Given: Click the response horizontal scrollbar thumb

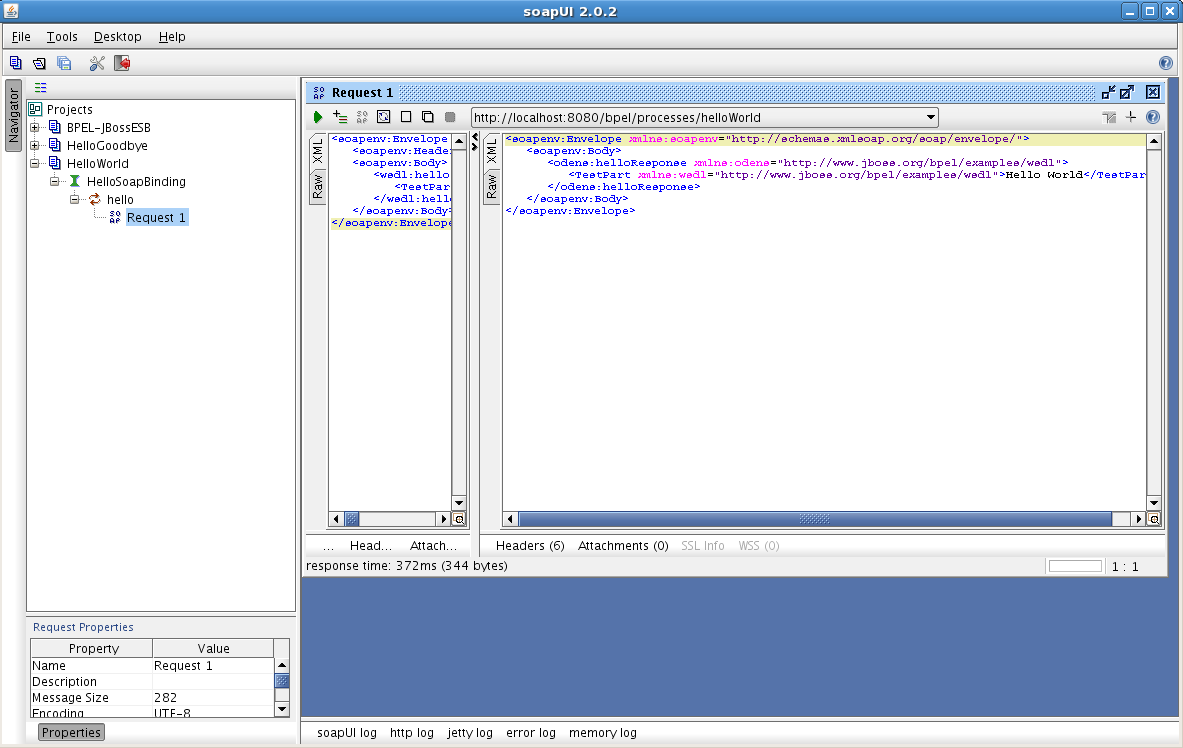Looking at the screenshot, I should (815, 520).
